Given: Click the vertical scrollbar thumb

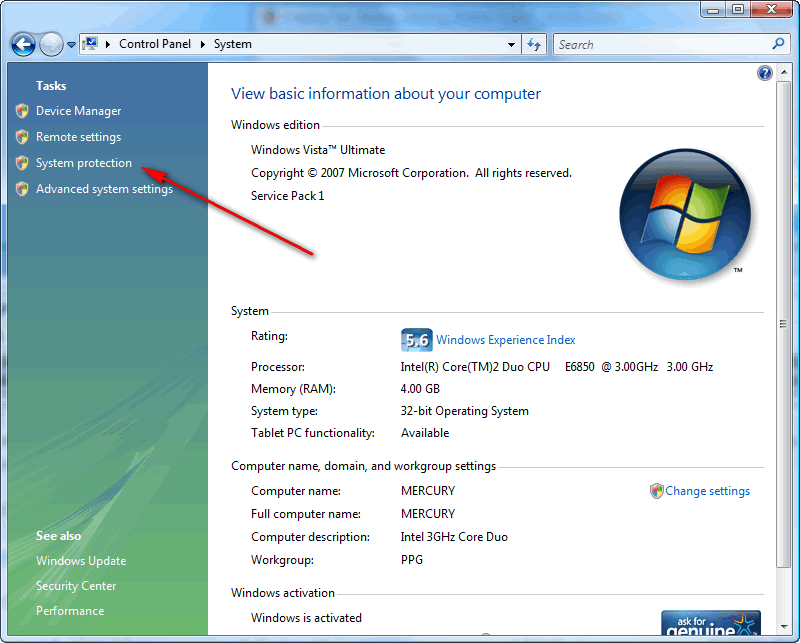Looking at the screenshot, I should pyautogui.click(x=784, y=324).
